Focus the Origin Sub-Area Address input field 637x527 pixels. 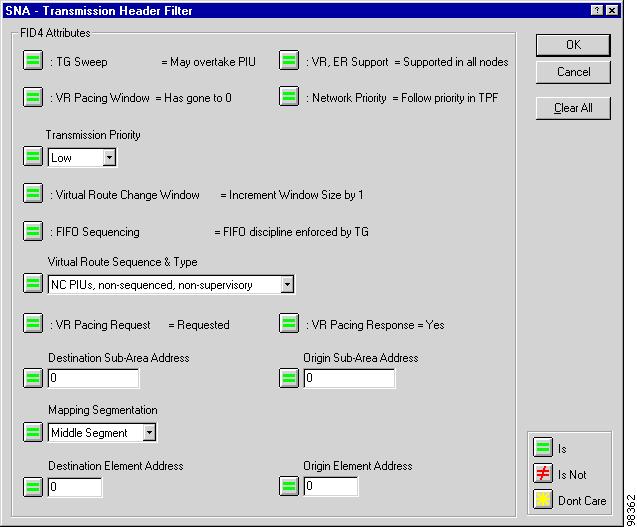pos(349,378)
